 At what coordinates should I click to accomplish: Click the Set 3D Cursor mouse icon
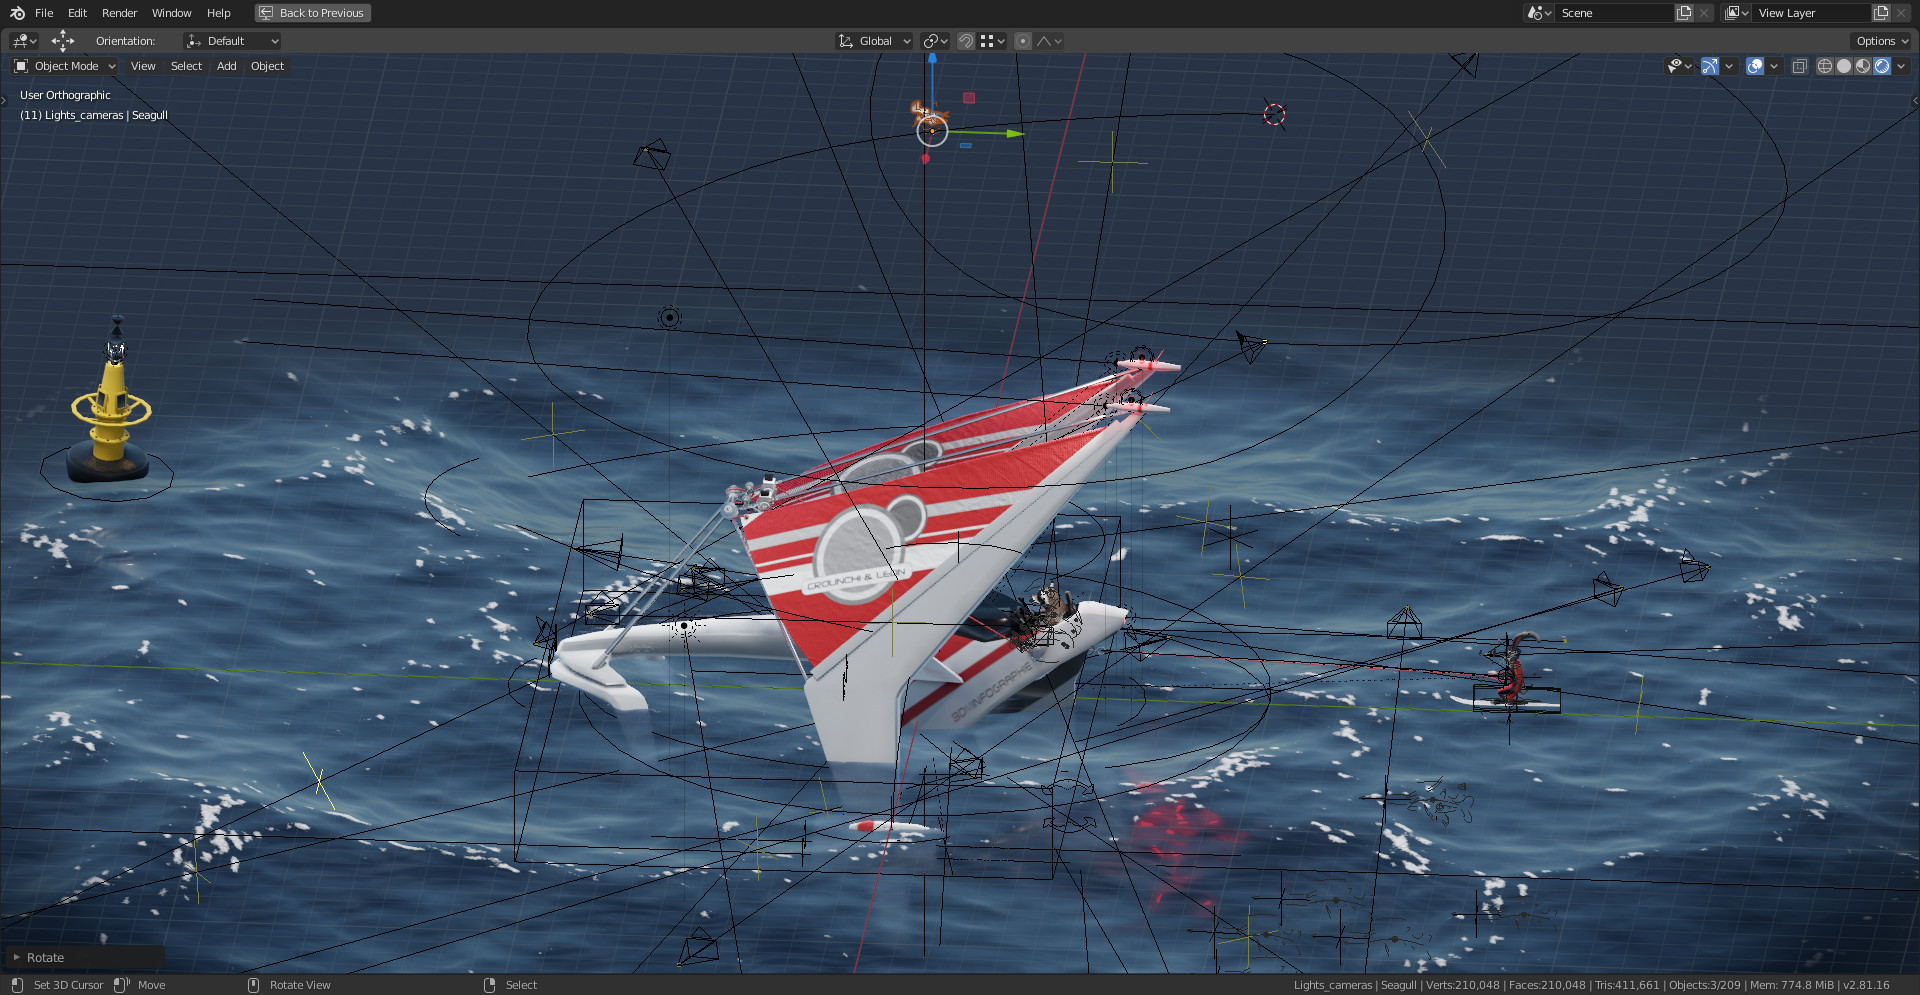coord(17,985)
